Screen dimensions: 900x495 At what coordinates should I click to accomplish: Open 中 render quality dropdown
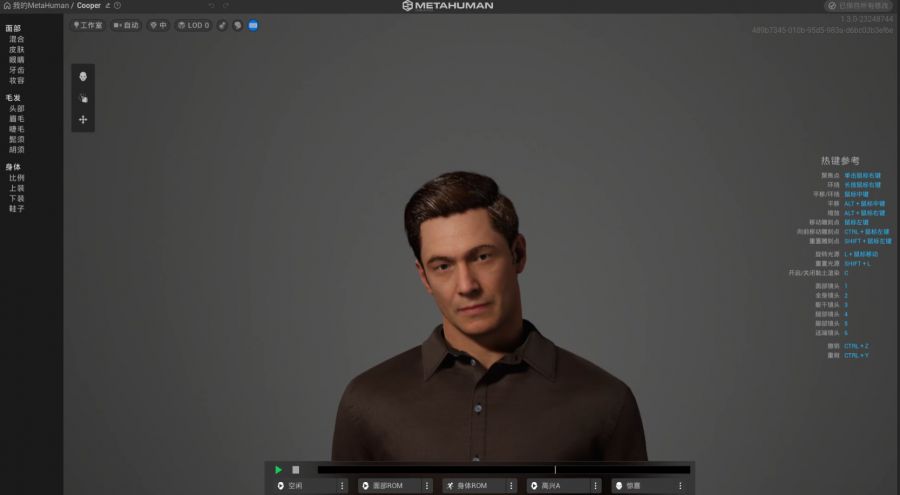pos(158,25)
